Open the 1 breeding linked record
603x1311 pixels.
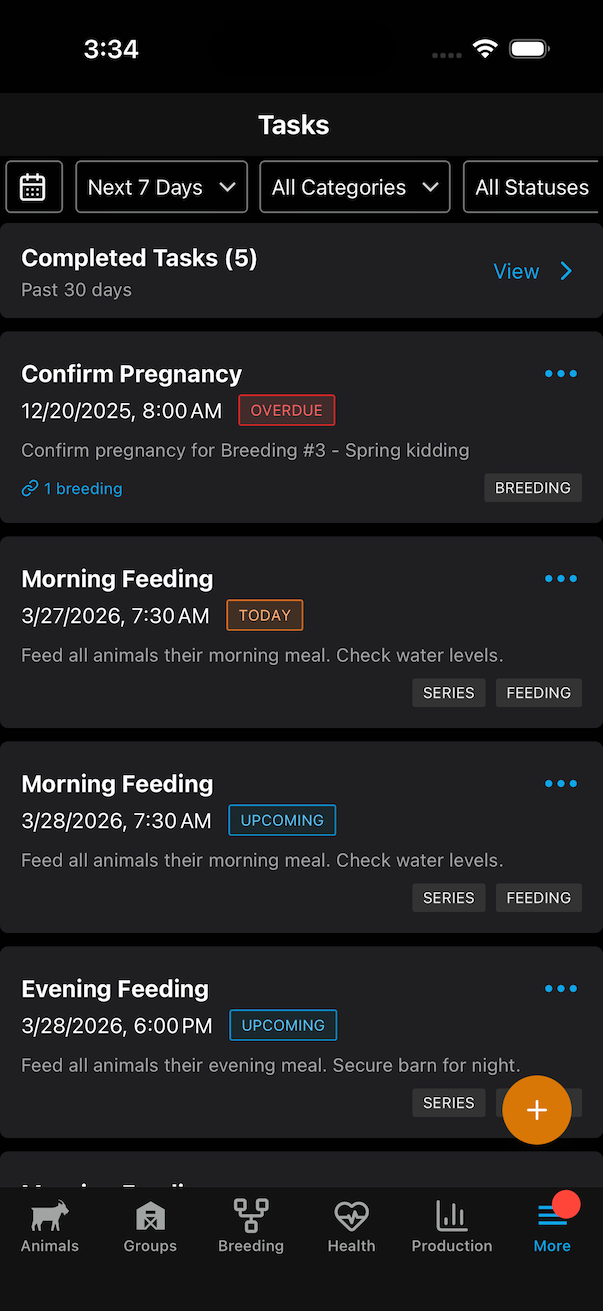71,488
